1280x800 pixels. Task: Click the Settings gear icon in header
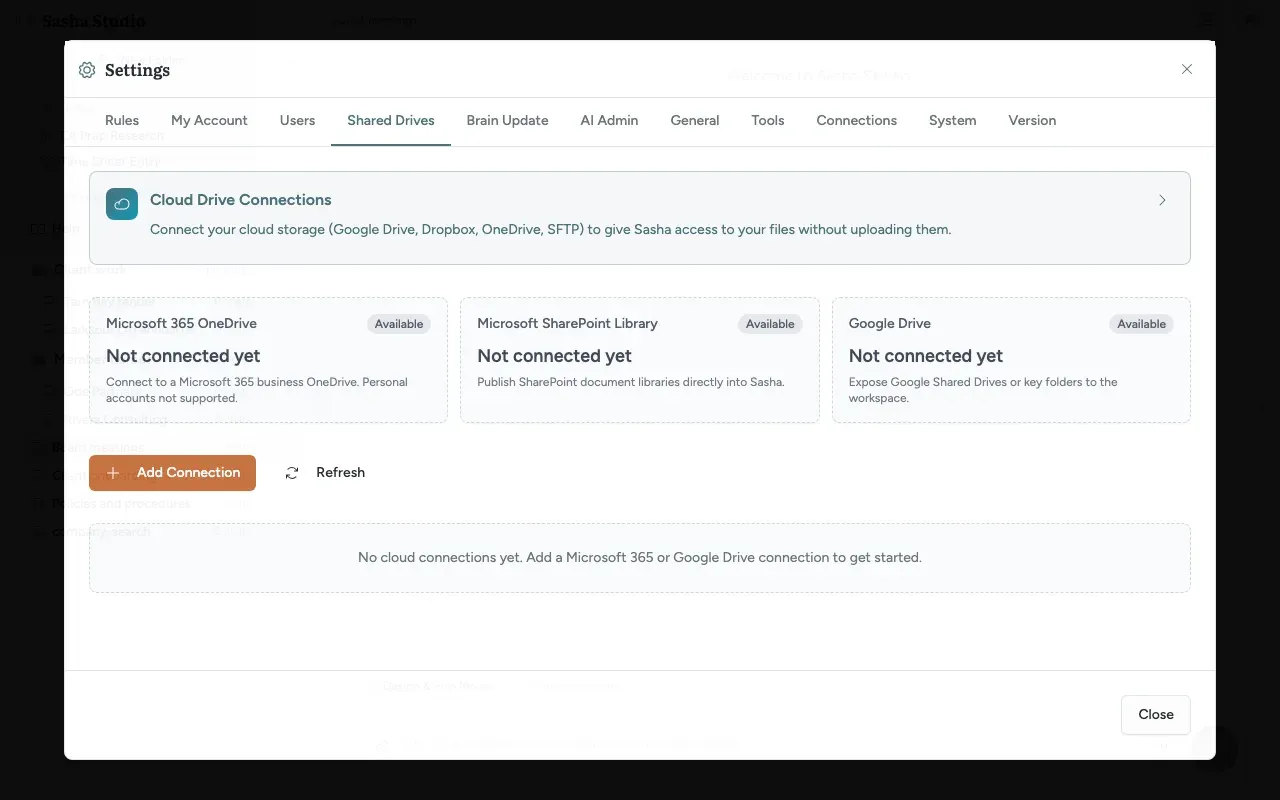[87, 70]
